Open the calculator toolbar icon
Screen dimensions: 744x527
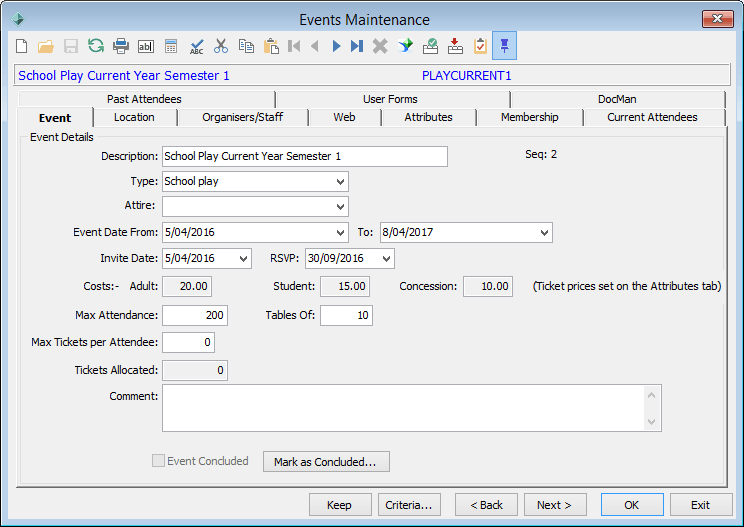(x=171, y=46)
